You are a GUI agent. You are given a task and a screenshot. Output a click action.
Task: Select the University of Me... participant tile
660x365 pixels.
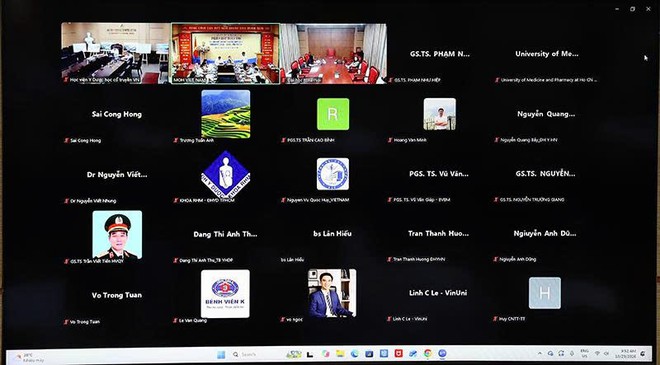[x=546, y=53]
